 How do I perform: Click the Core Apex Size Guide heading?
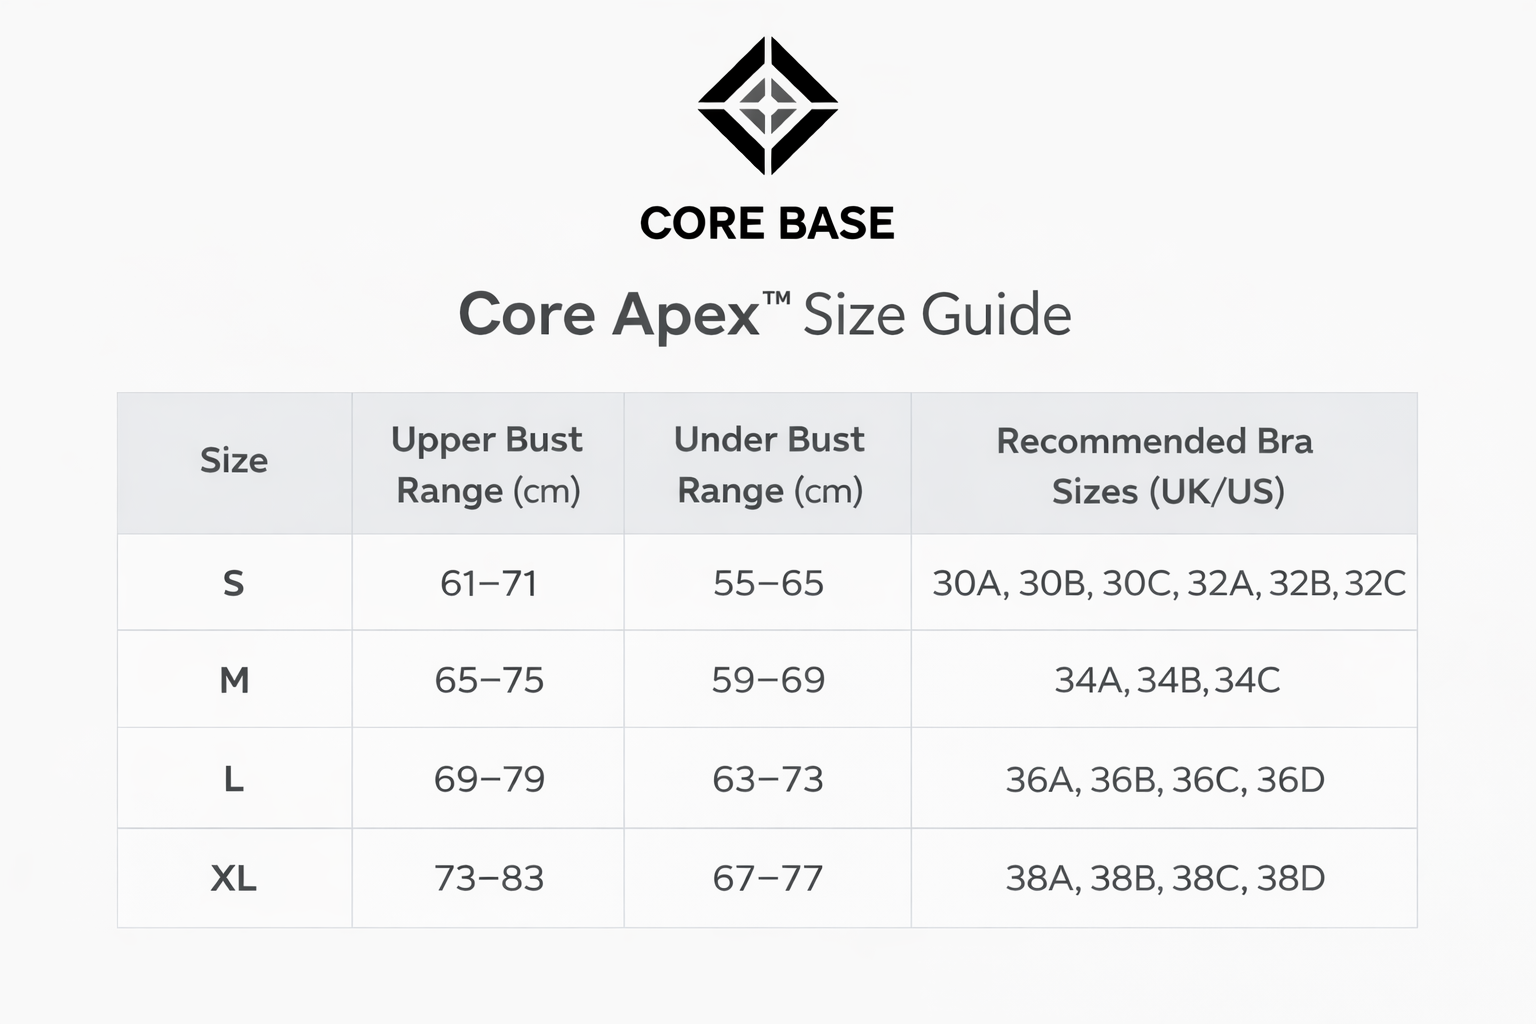point(765,314)
